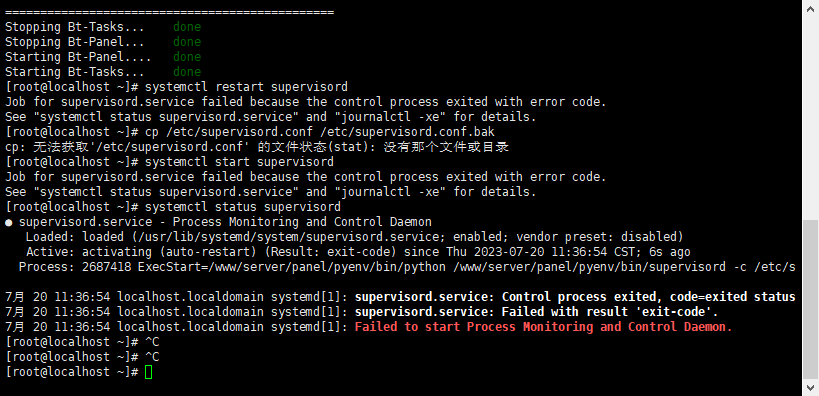Click the empty scrollbar track above the thumb

coord(810,116)
